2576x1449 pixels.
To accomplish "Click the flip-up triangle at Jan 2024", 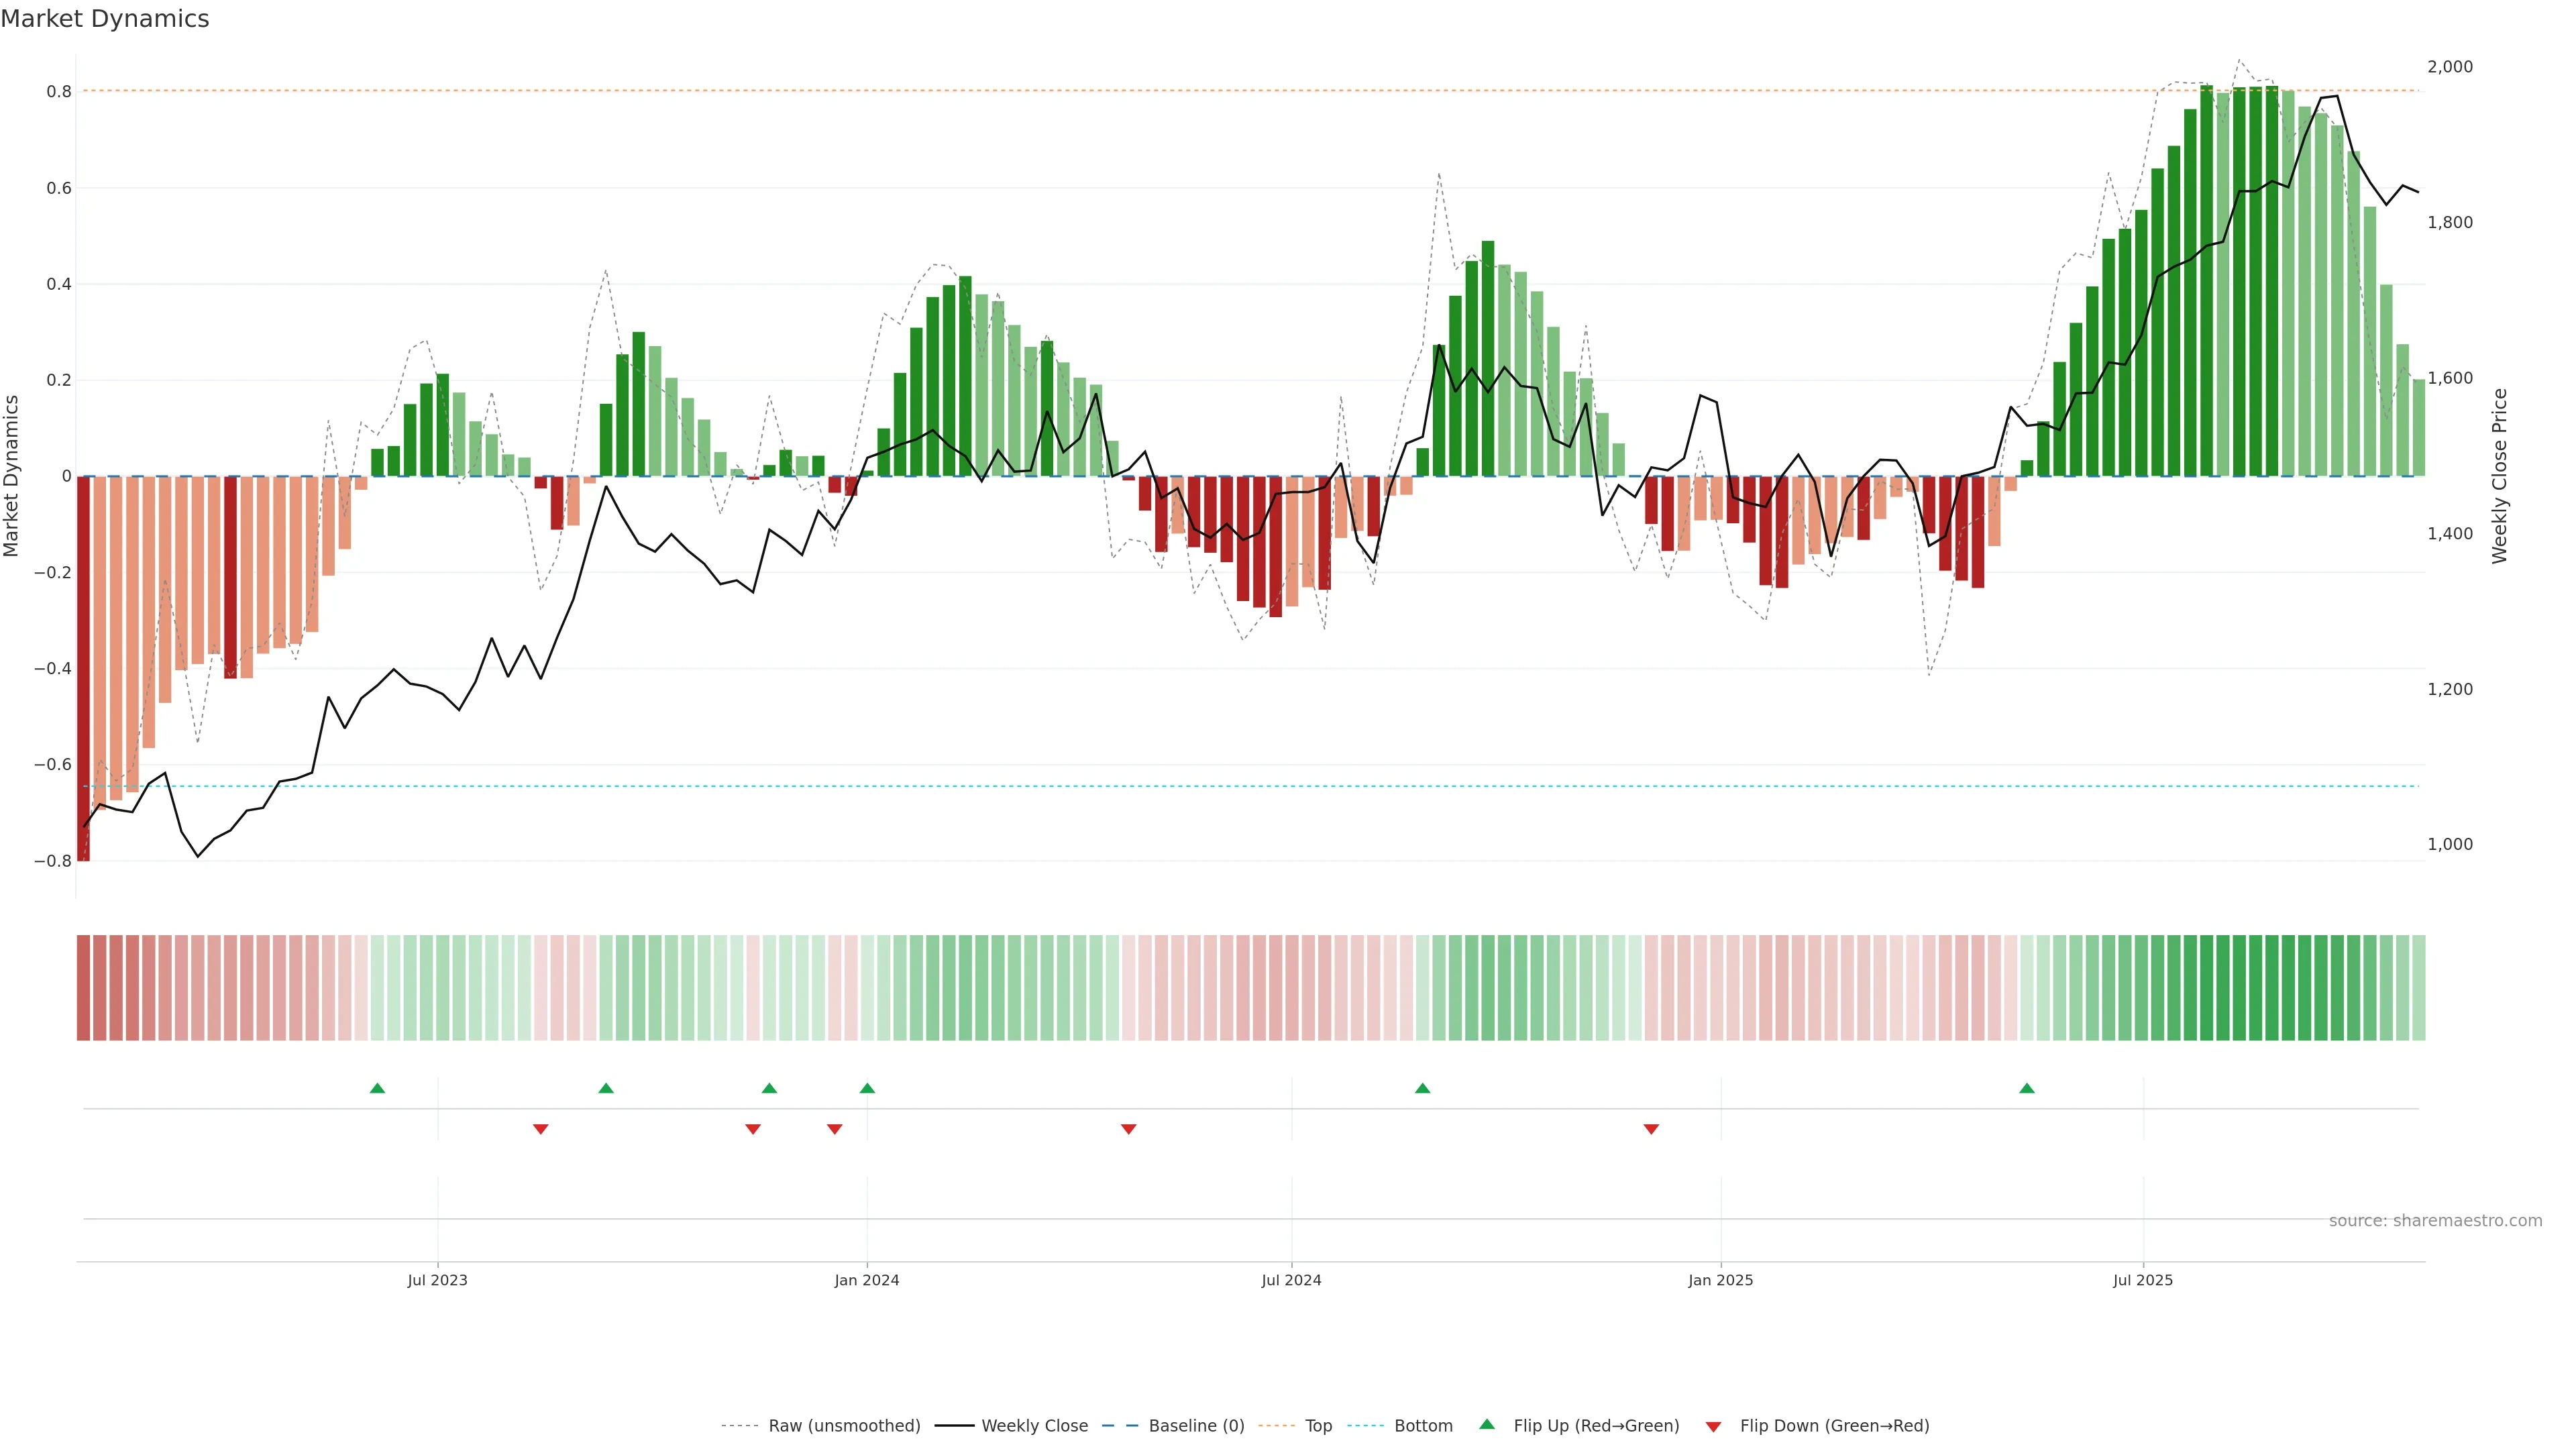I will pos(867,1088).
